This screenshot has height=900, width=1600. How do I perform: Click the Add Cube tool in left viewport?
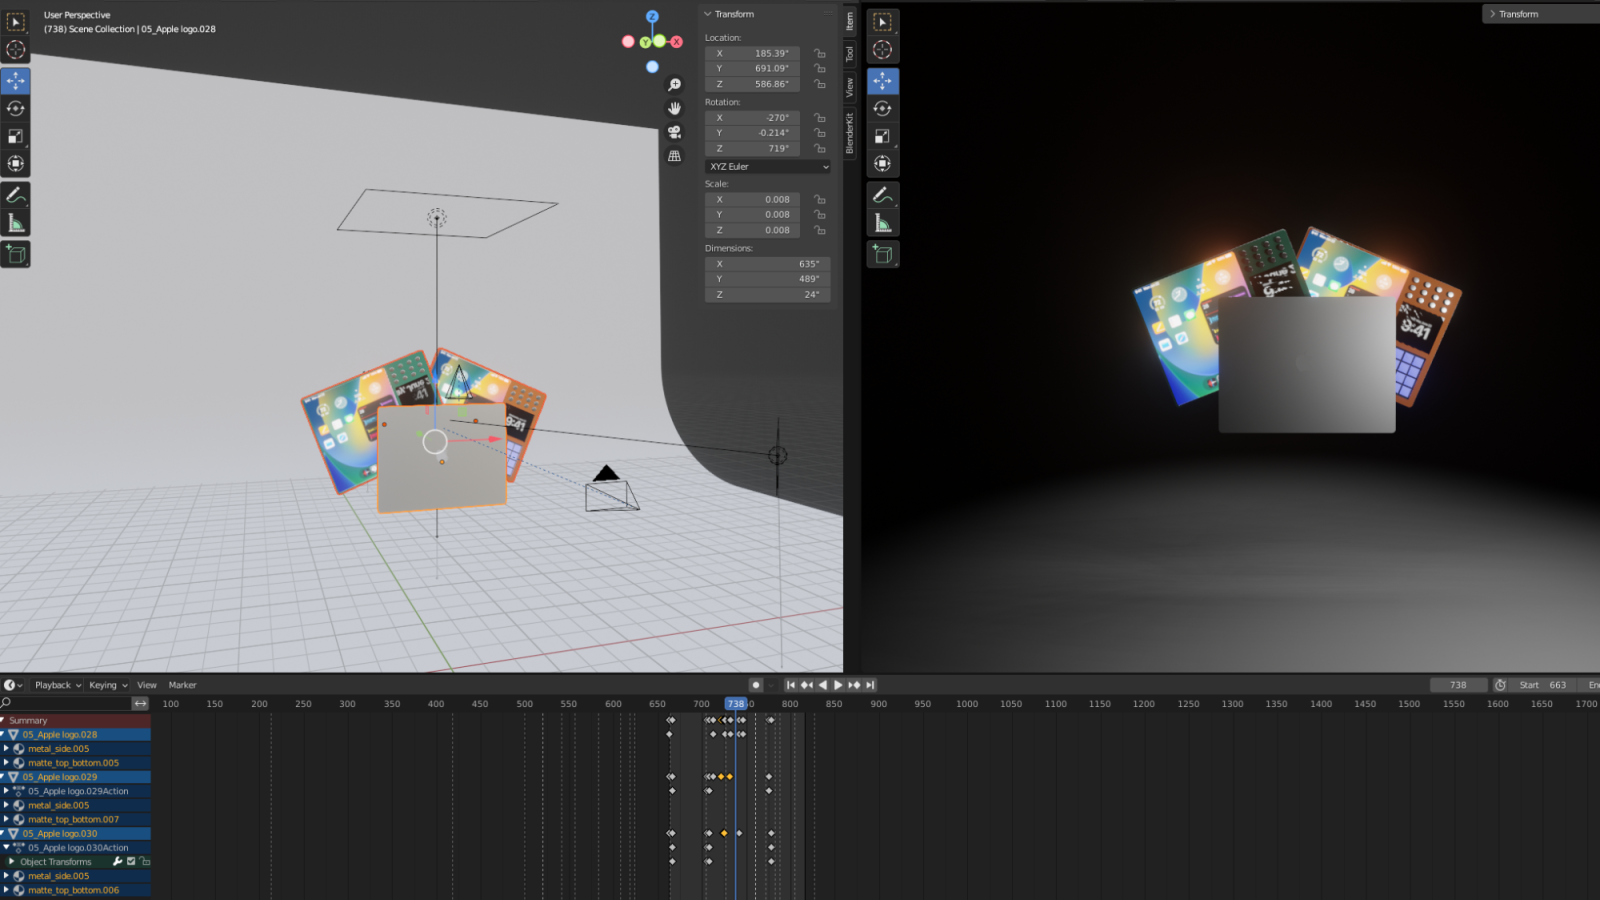coord(16,254)
